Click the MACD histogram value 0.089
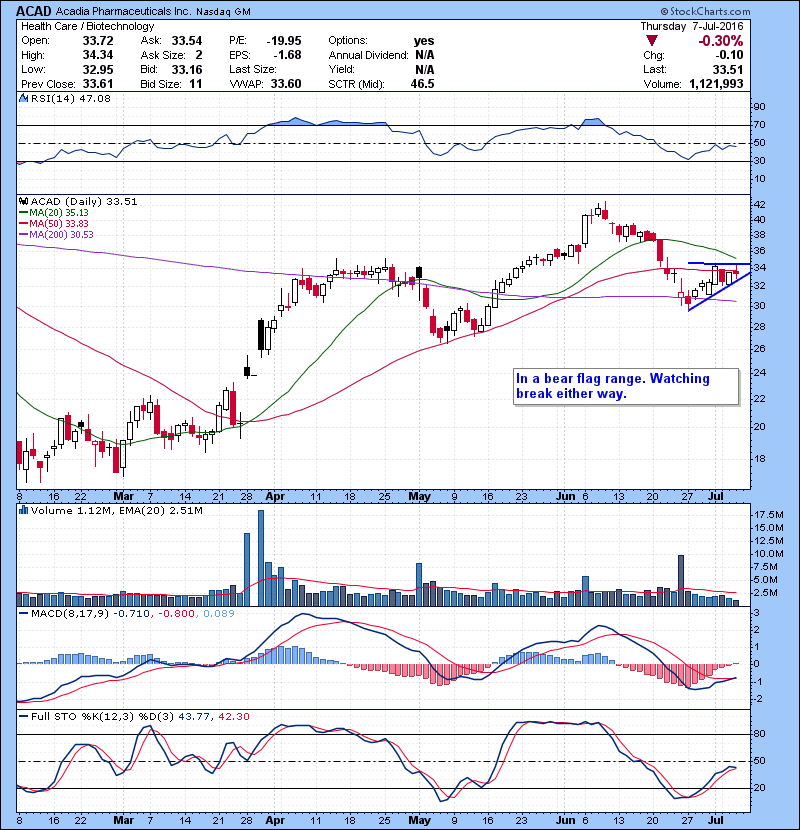This screenshot has height=830, width=800. tap(219, 614)
